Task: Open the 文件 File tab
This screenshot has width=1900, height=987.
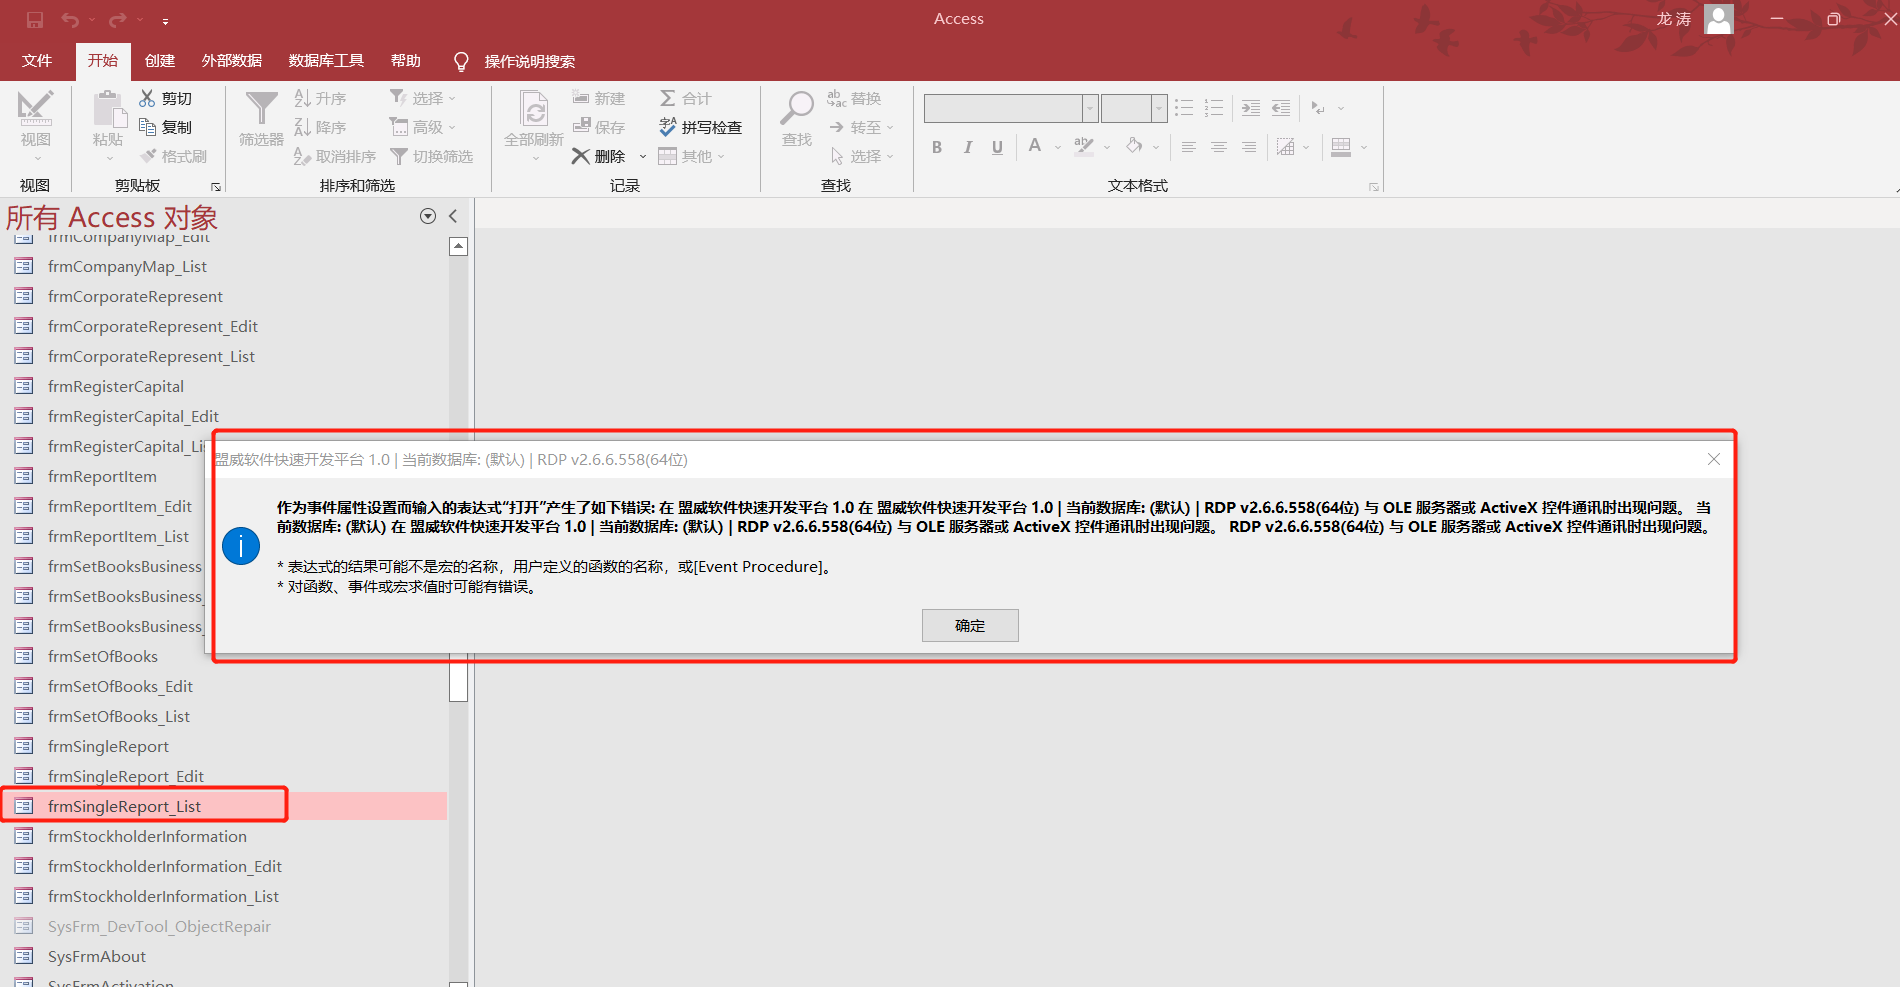Action: 37,61
